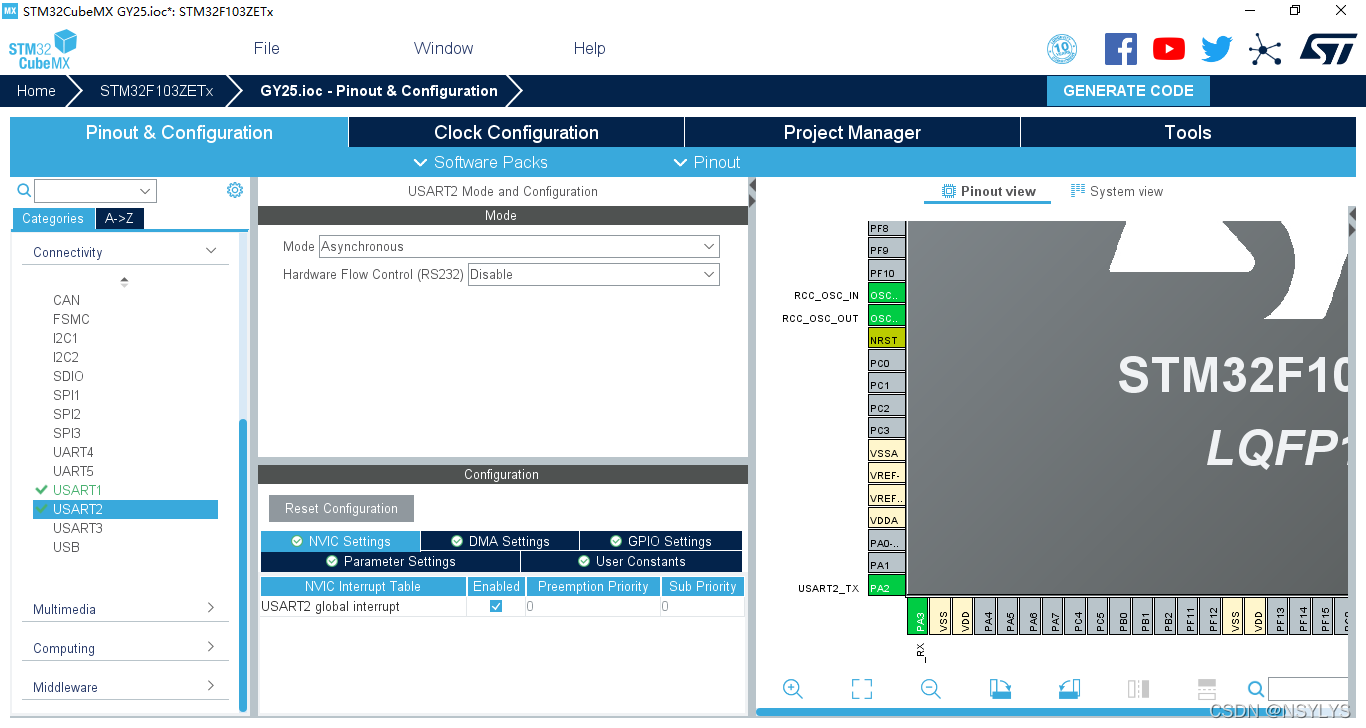Viewport: 1366px width, 728px height.
Task: Open the Facebook icon link
Action: click(1121, 49)
